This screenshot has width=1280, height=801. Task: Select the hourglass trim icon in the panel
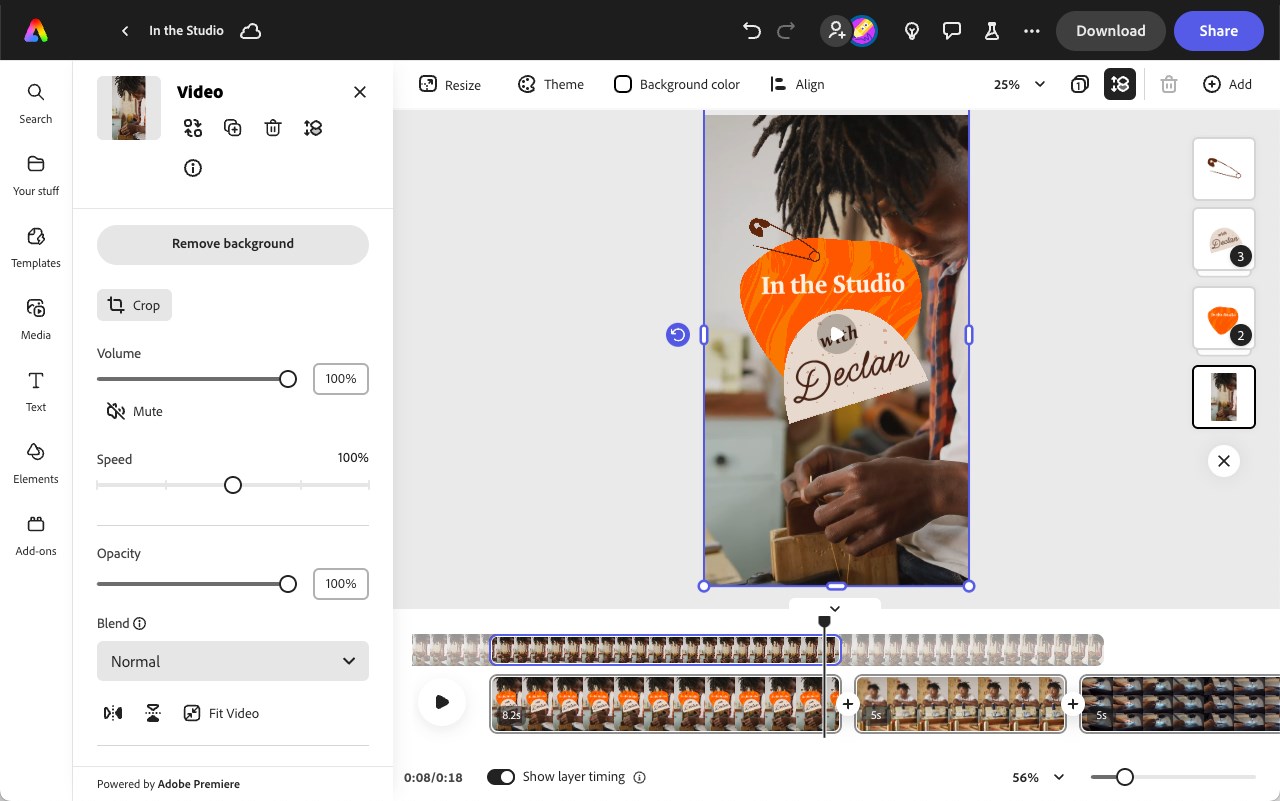coord(153,713)
